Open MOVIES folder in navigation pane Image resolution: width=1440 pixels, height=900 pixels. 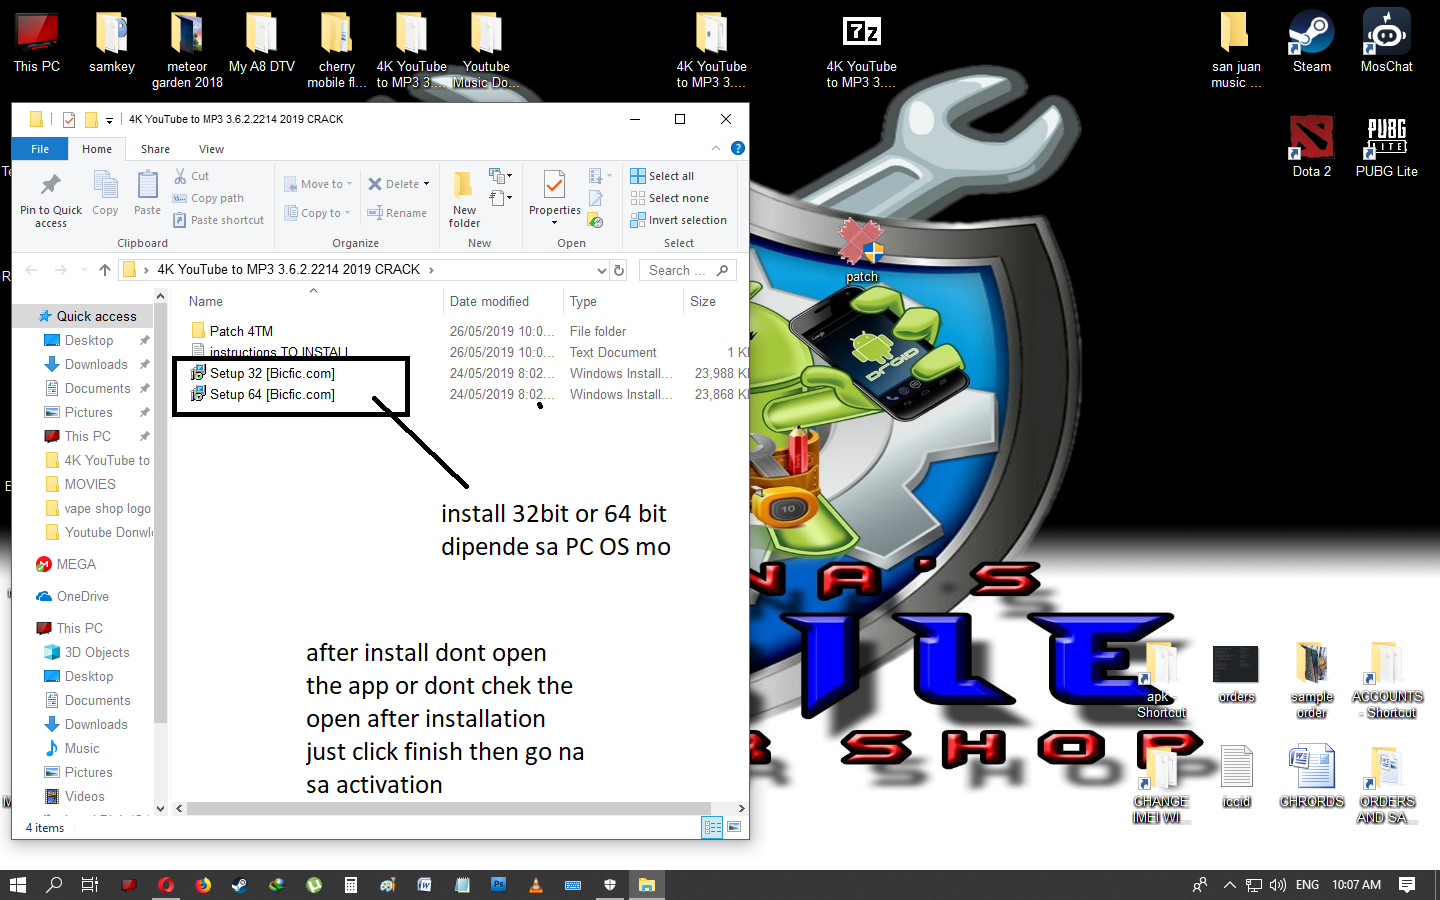pos(90,484)
